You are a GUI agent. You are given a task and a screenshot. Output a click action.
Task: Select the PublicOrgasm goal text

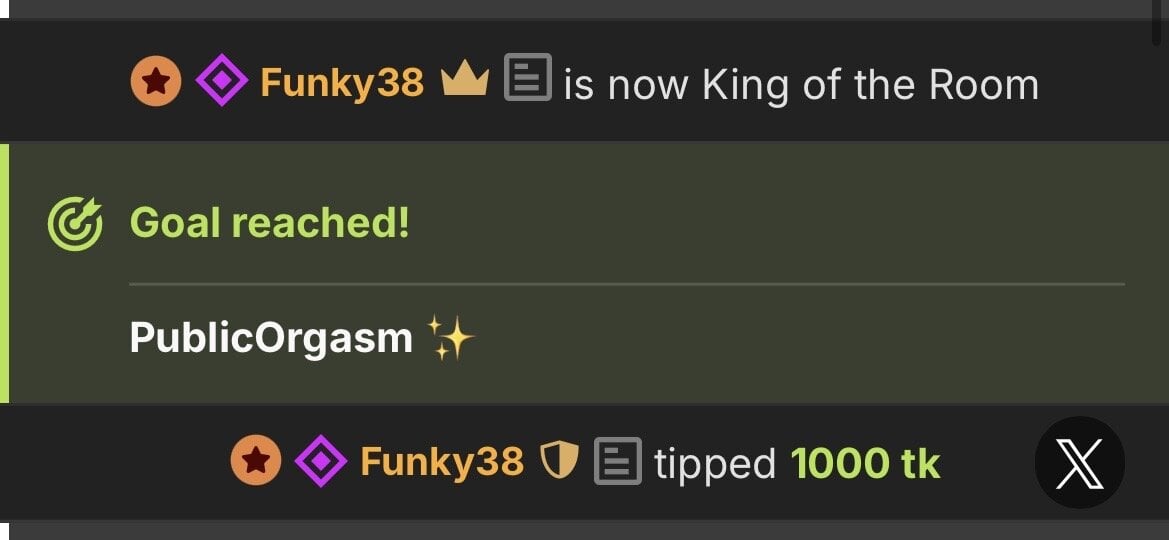(x=271, y=338)
